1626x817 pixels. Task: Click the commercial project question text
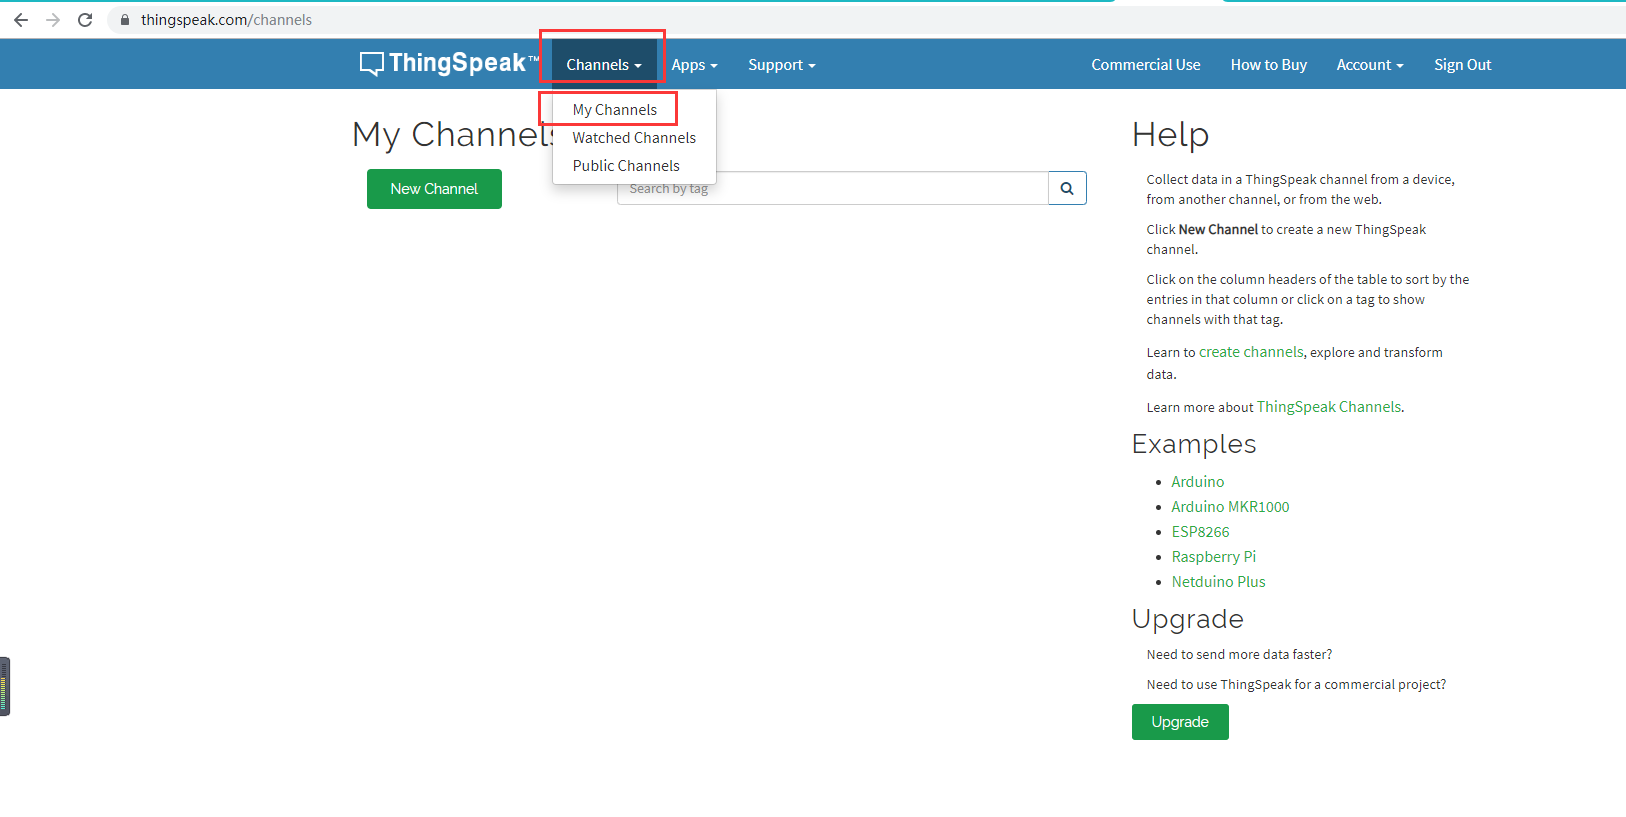point(1296,685)
